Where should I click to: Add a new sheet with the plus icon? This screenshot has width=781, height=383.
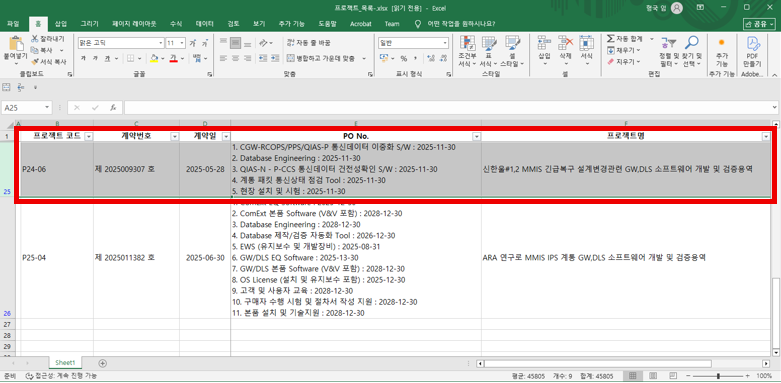point(103,363)
